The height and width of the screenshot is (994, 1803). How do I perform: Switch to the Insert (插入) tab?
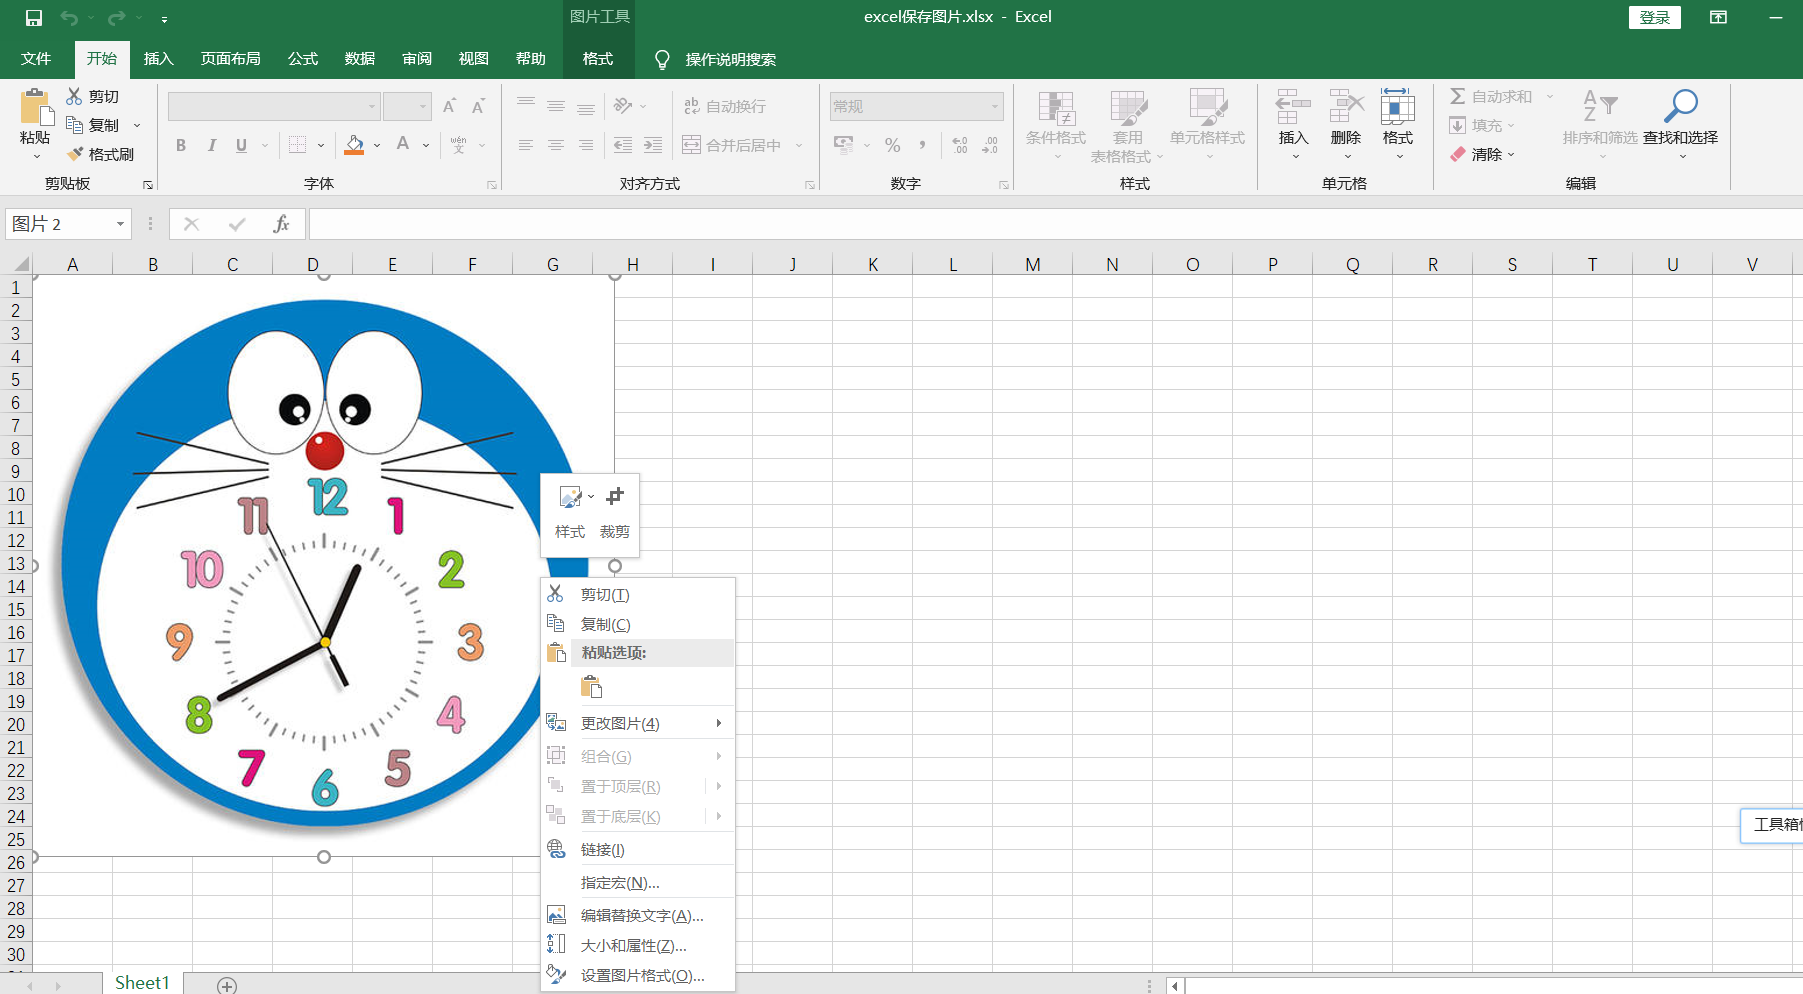158,59
